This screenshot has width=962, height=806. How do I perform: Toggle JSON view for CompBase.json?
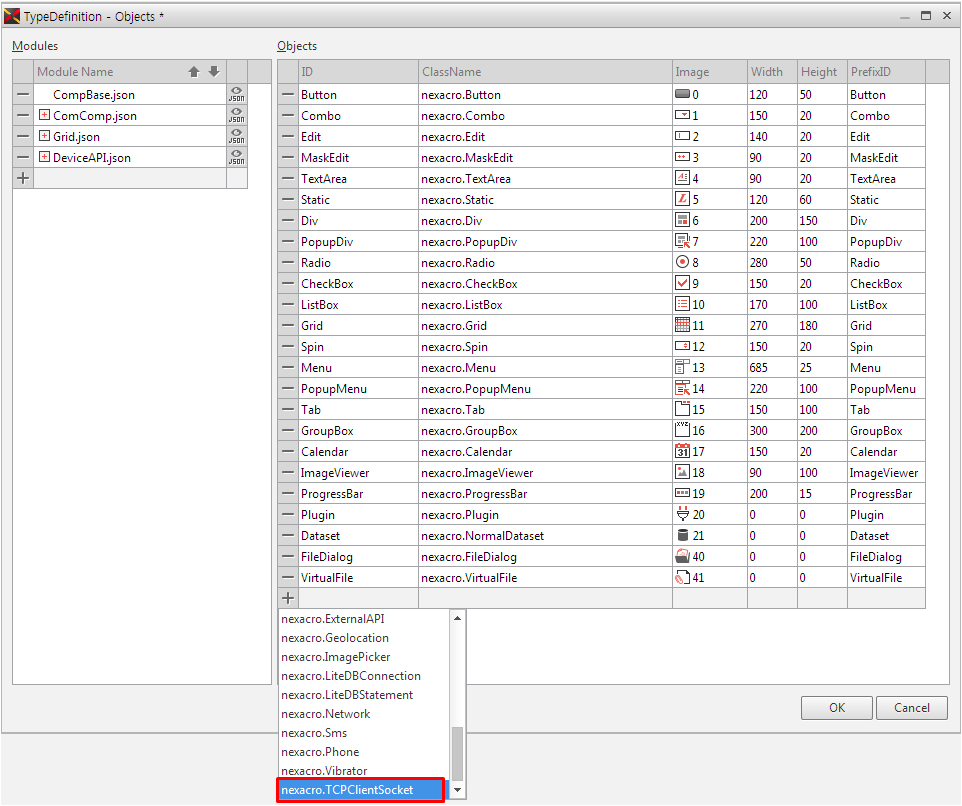(x=236, y=95)
